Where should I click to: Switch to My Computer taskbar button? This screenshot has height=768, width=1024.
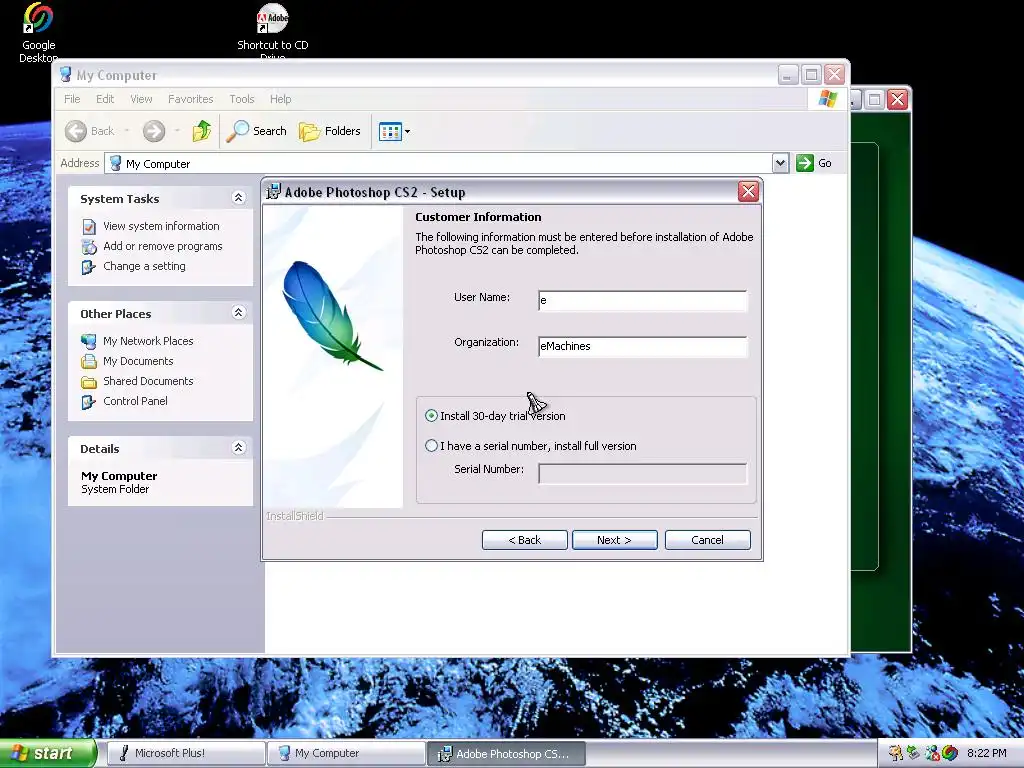coord(346,753)
